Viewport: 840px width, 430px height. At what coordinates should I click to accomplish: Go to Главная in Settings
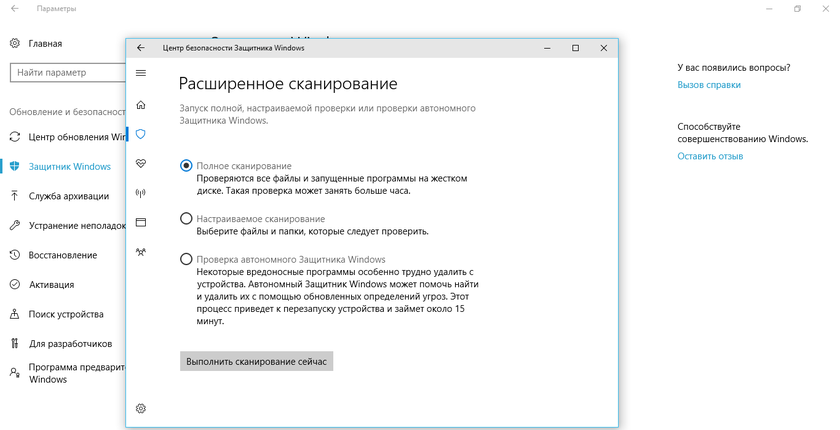[x=45, y=44]
